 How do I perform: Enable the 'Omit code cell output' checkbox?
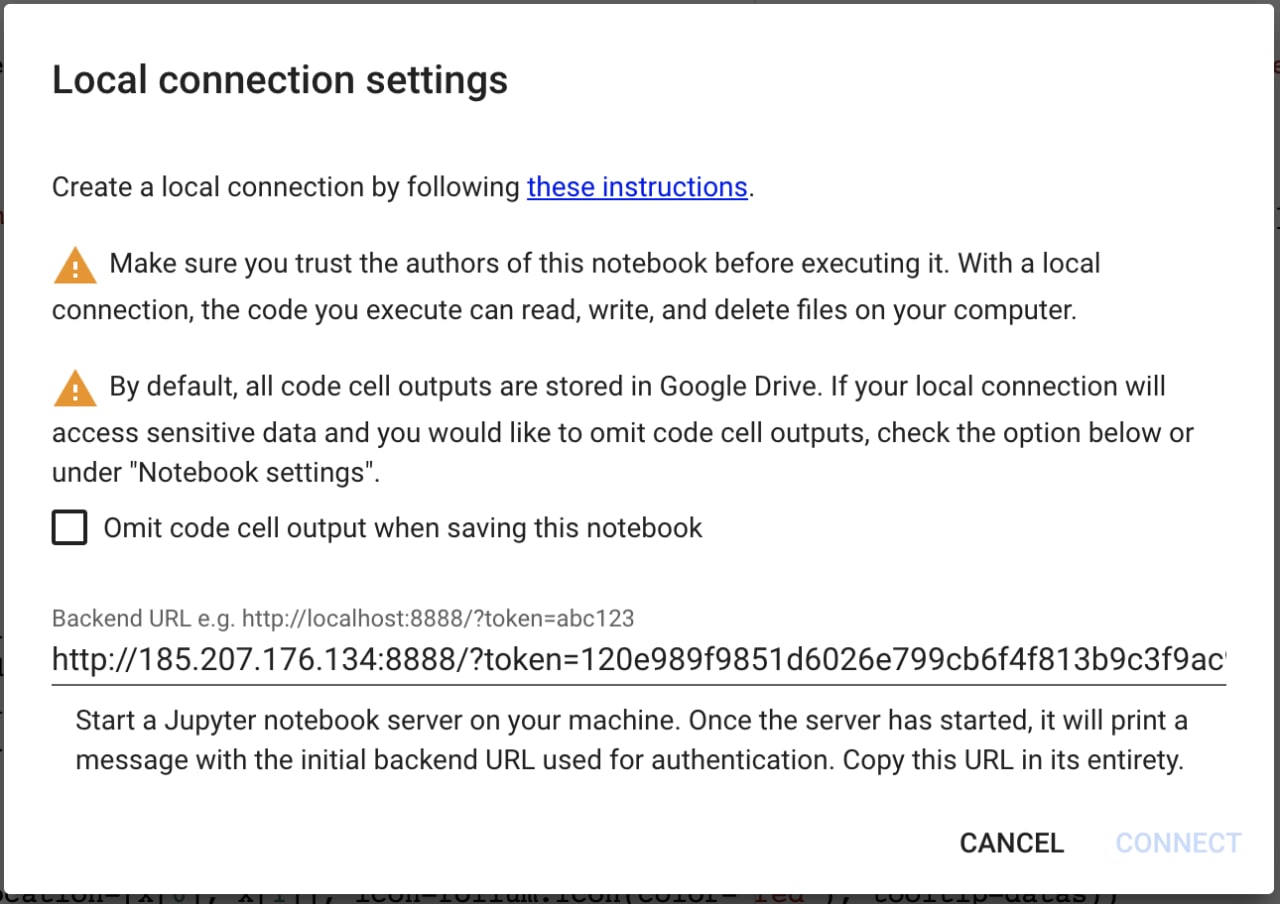pos(69,527)
